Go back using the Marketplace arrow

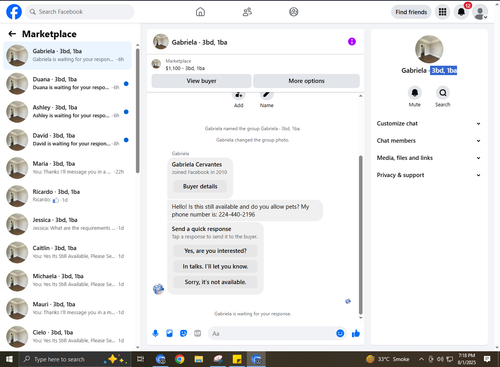click(x=12, y=34)
